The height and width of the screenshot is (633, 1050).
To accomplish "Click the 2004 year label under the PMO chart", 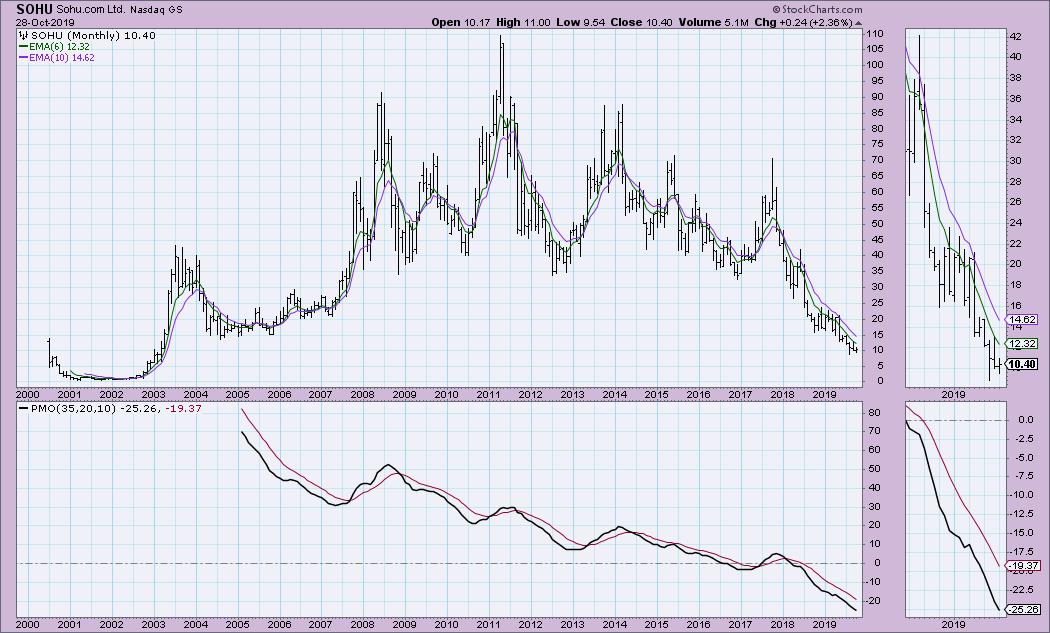I will pyautogui.click(x=196, y=624).
